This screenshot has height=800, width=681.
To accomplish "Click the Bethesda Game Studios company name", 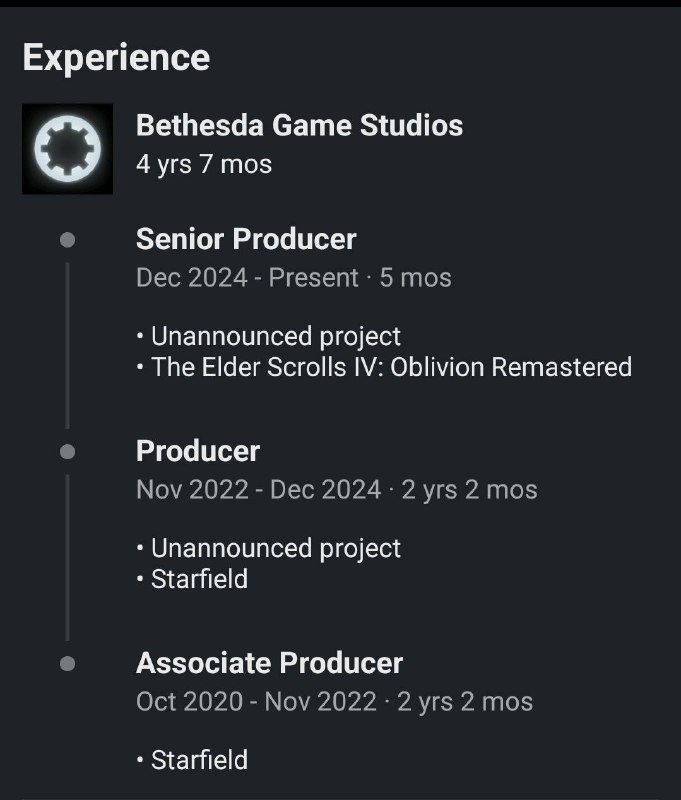I will point(299,126).
